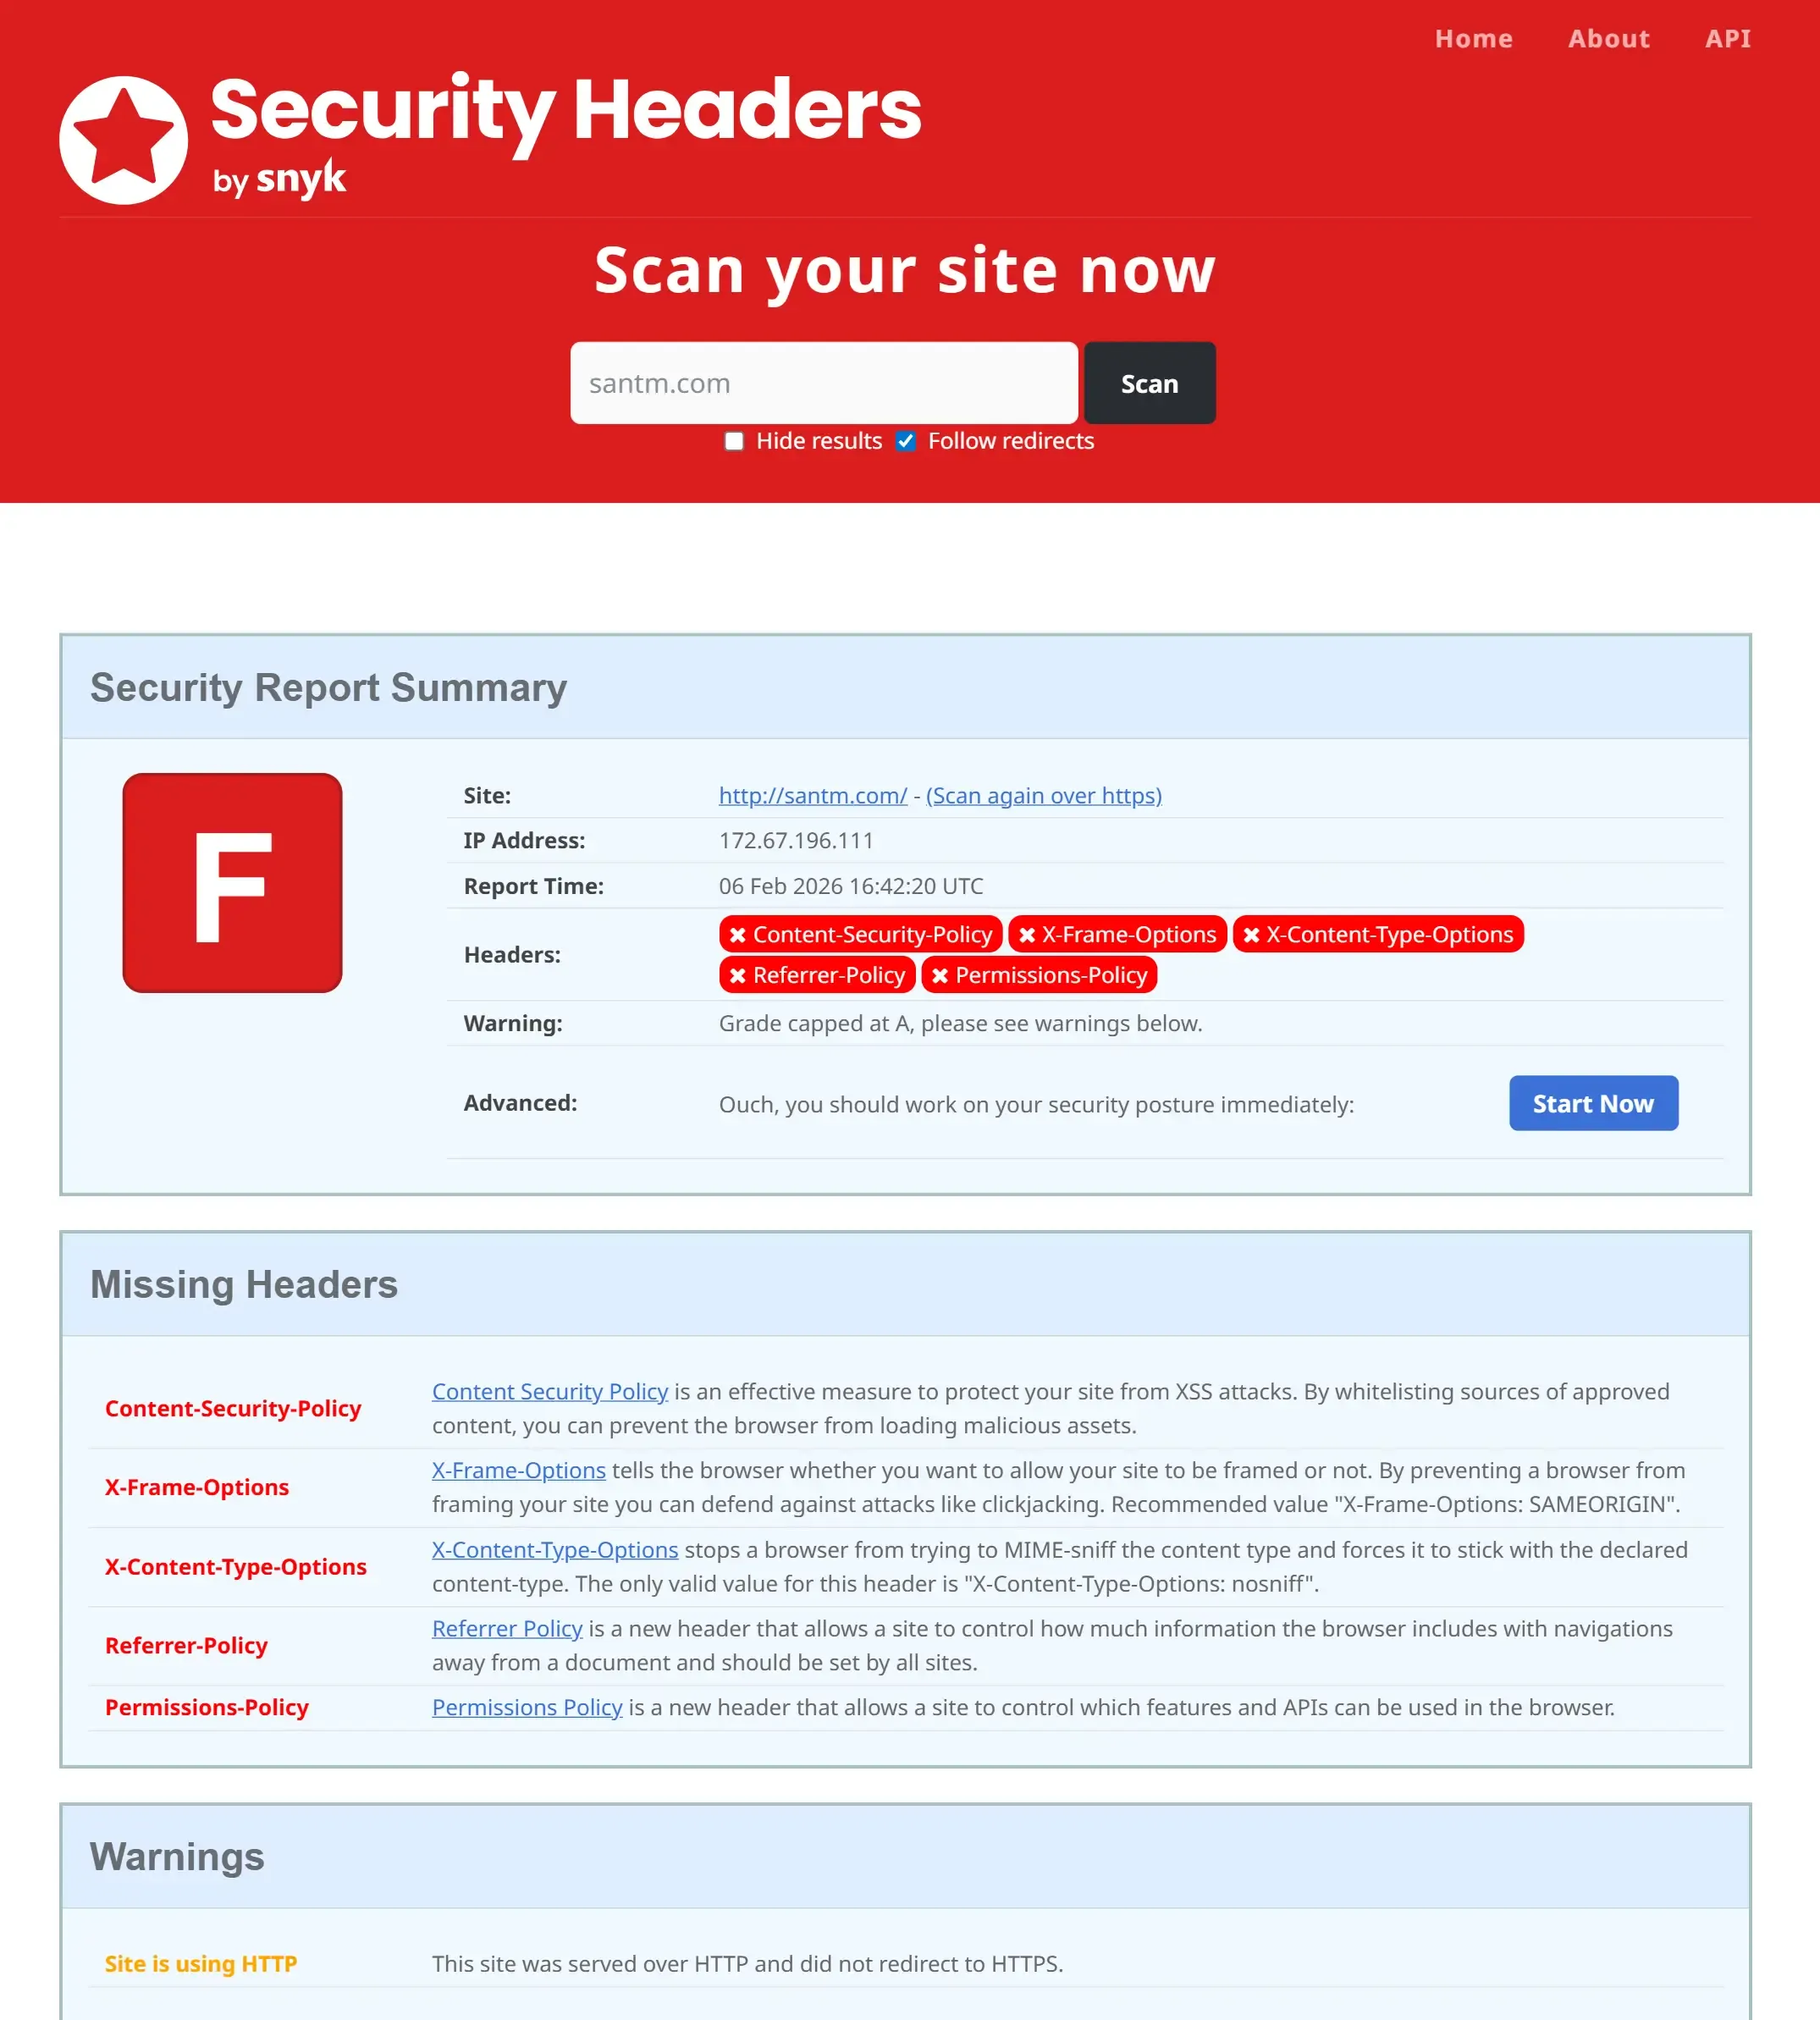Open the Permissions Policy info link

527,1707
